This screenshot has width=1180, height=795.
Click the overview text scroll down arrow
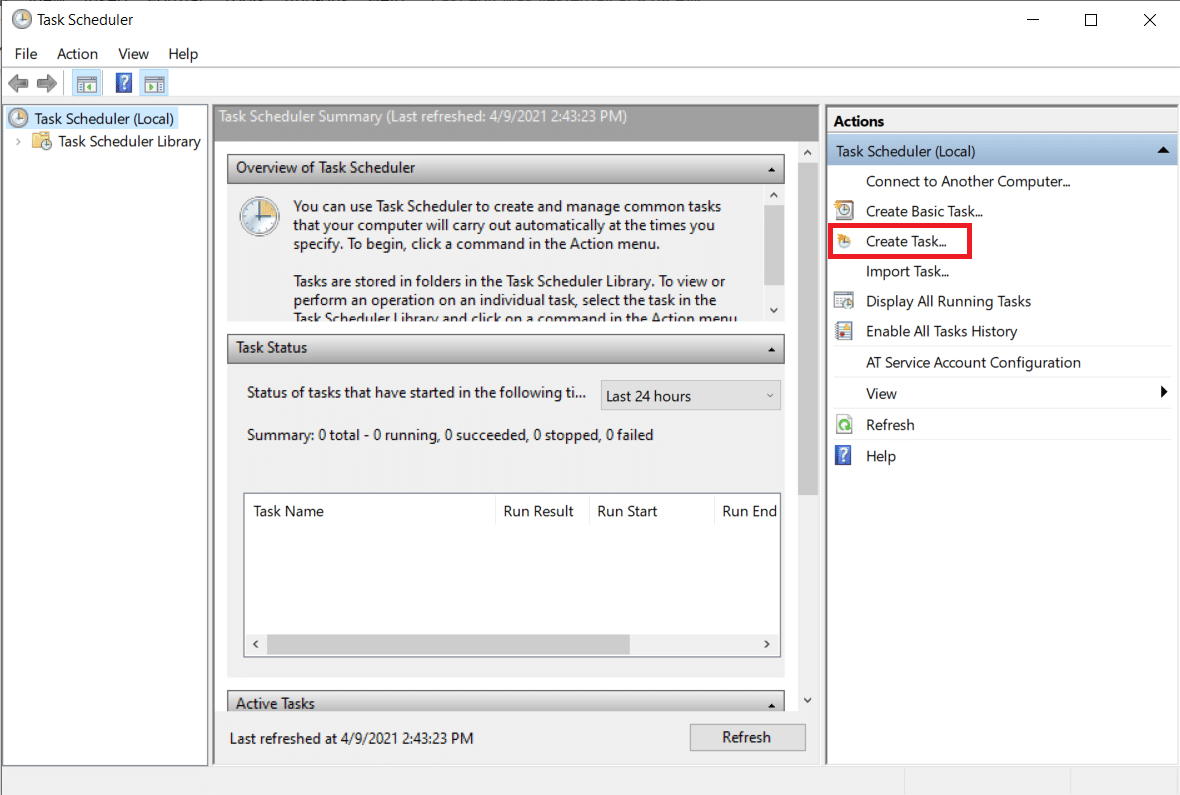[774, 310]
